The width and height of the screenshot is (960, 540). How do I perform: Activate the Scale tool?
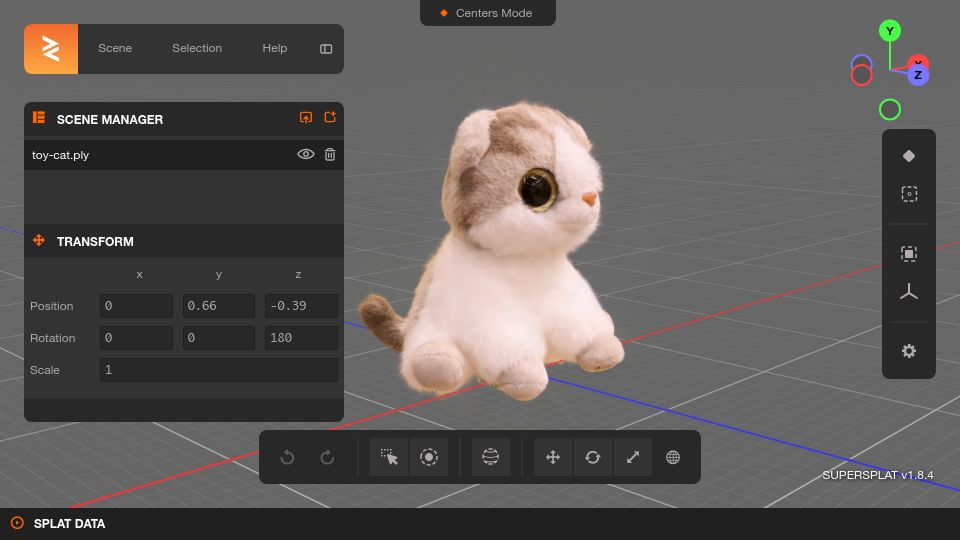pos(632,457)
